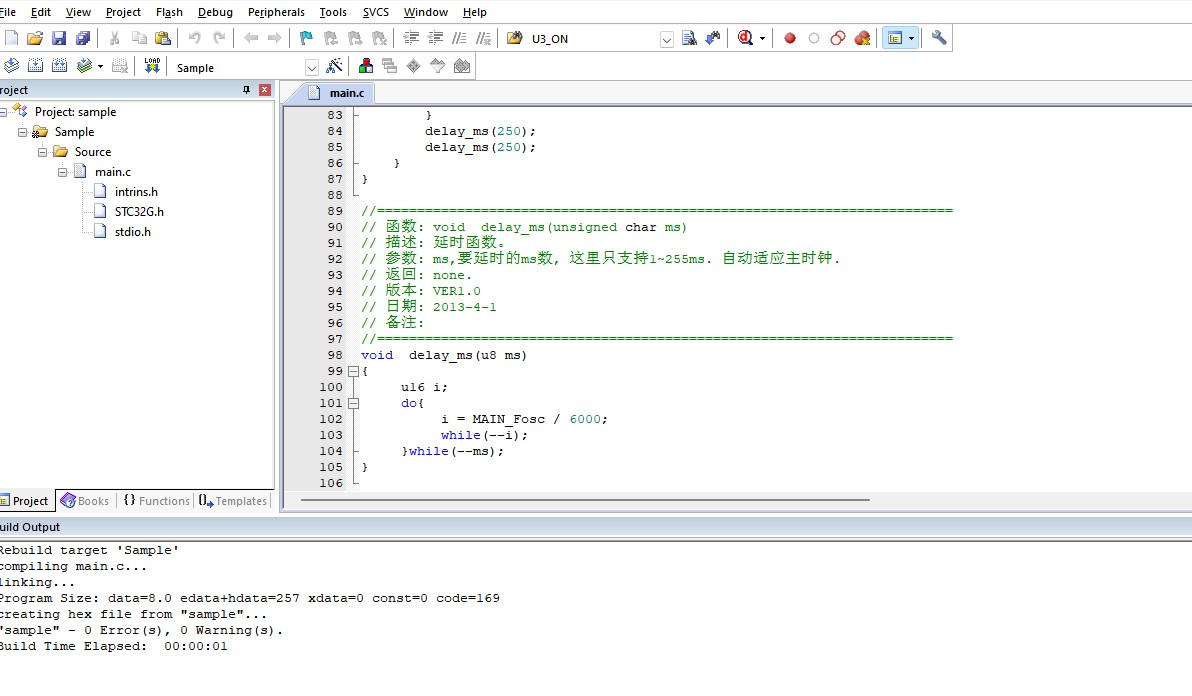Insert a breakpoint with the red dot icon
Viewport: 1192px width, 696px height.
click(x=790, y=38)
